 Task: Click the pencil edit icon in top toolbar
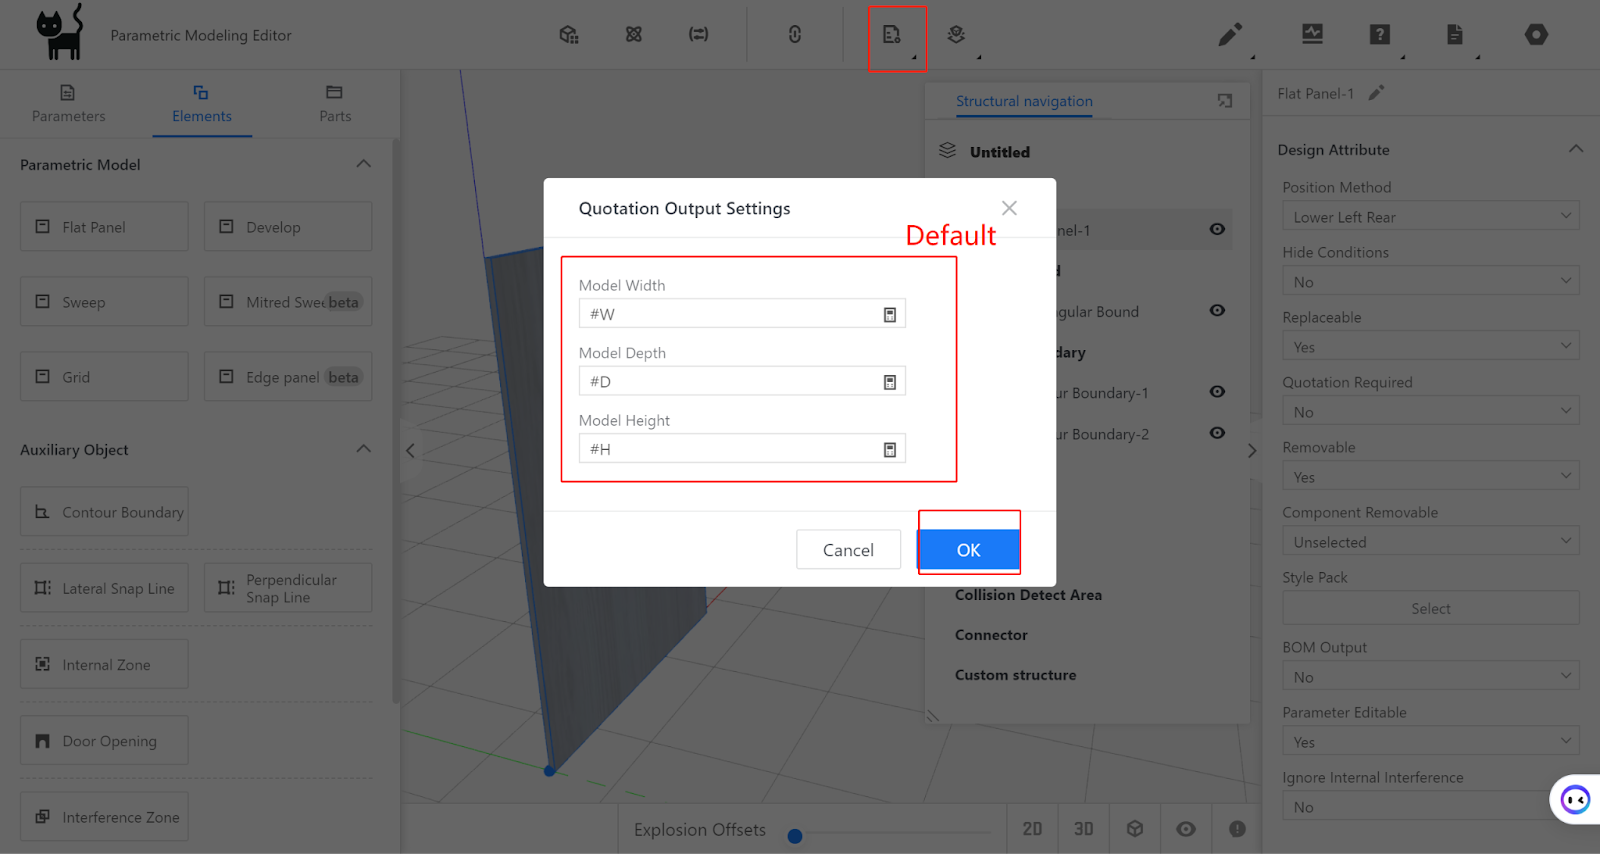click(x=1230, y=35)
